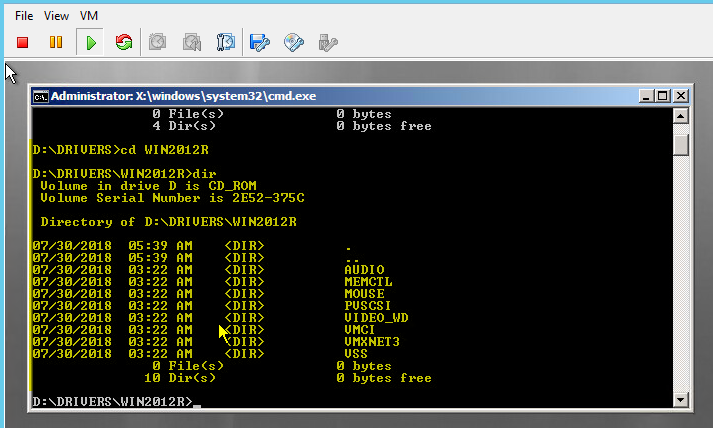
Task: Open the VM menu
Action: 89,16
